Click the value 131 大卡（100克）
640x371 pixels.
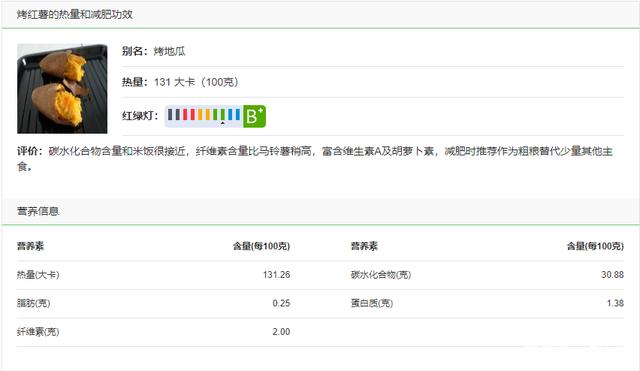pyautogui.click(x=196, y=82)
